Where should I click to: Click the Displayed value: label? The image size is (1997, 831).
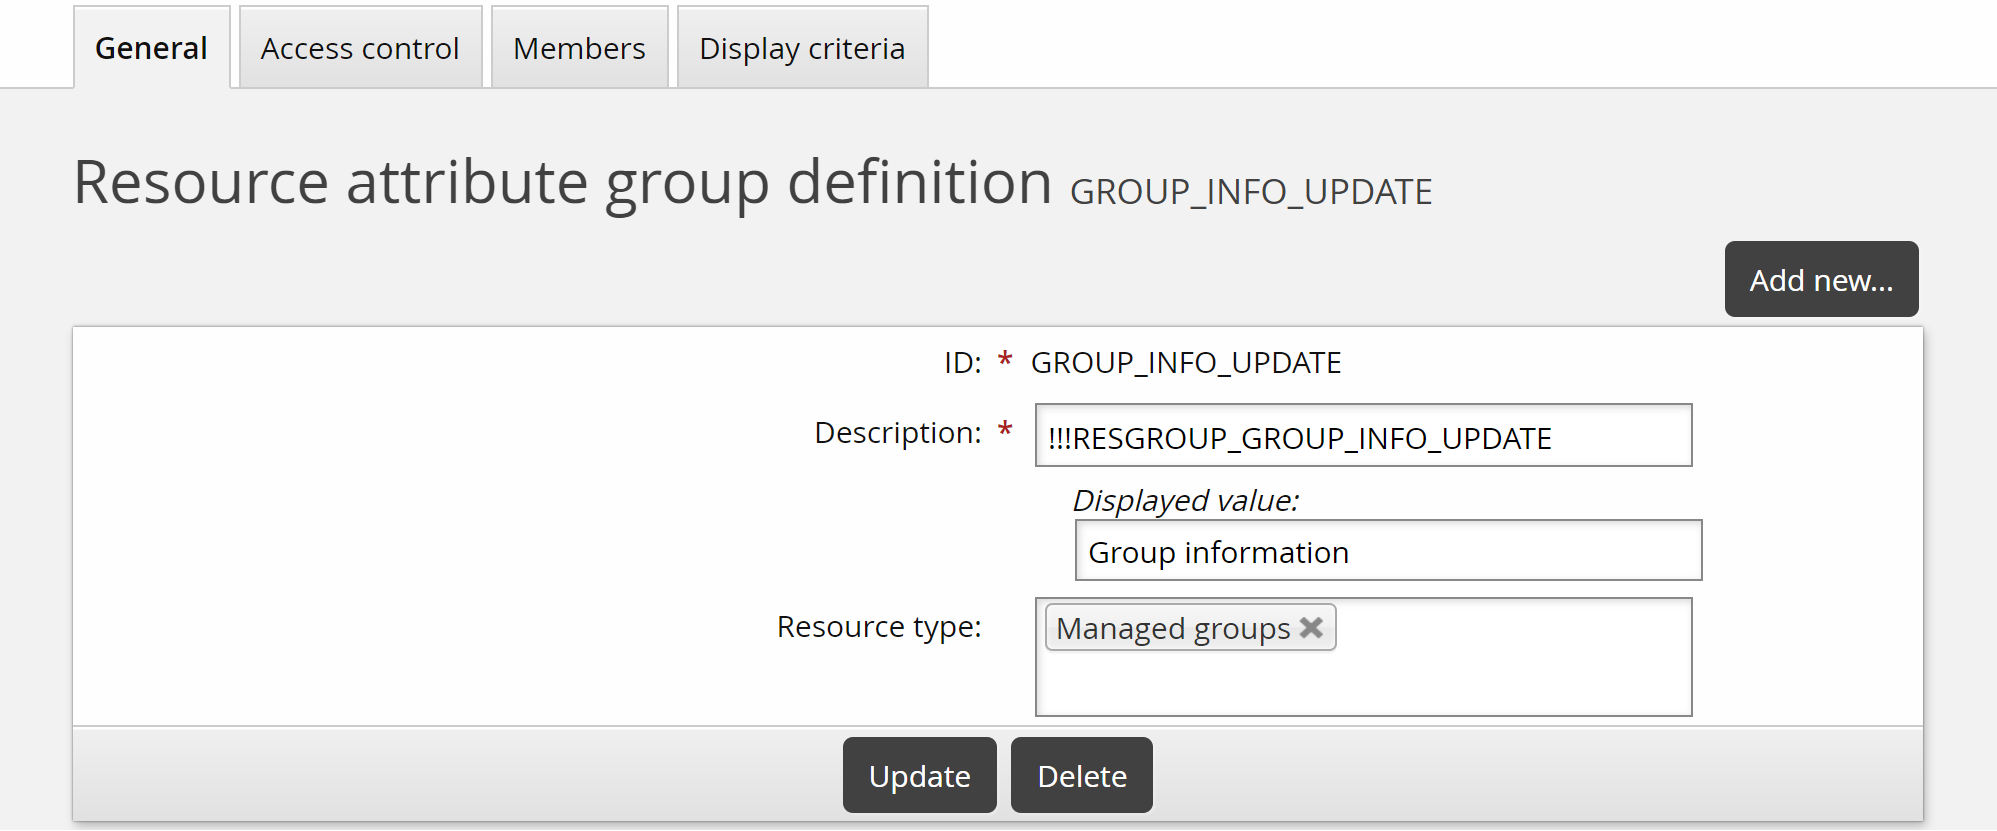point(1186,499)
